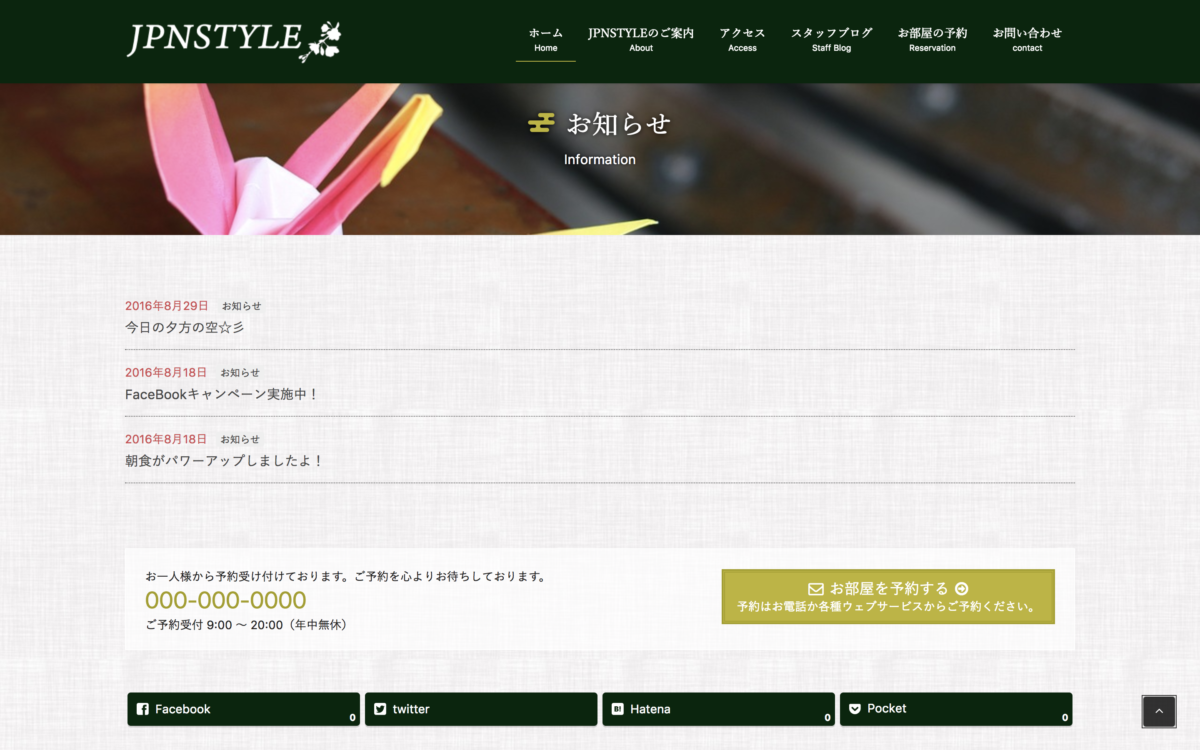Select JPNSTYLEのご案内 About in the navigation

pyautogui.click(x=640, y=38)
